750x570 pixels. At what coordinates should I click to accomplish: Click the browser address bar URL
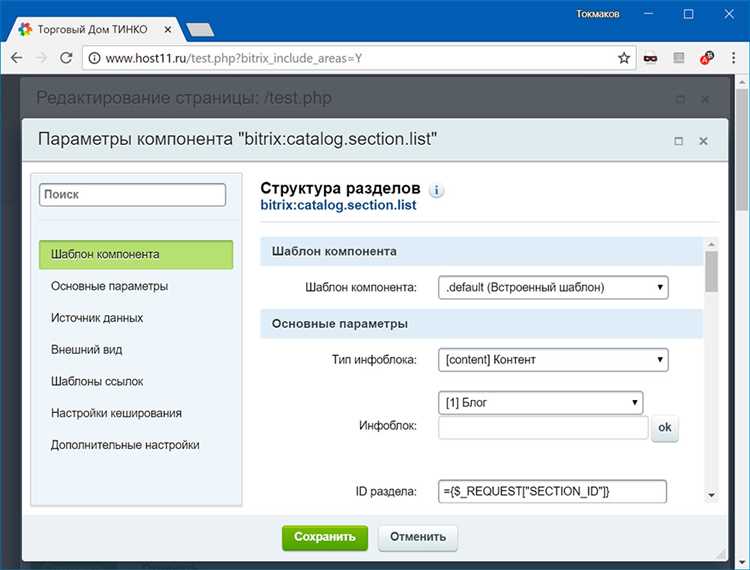tap(233, 58)
